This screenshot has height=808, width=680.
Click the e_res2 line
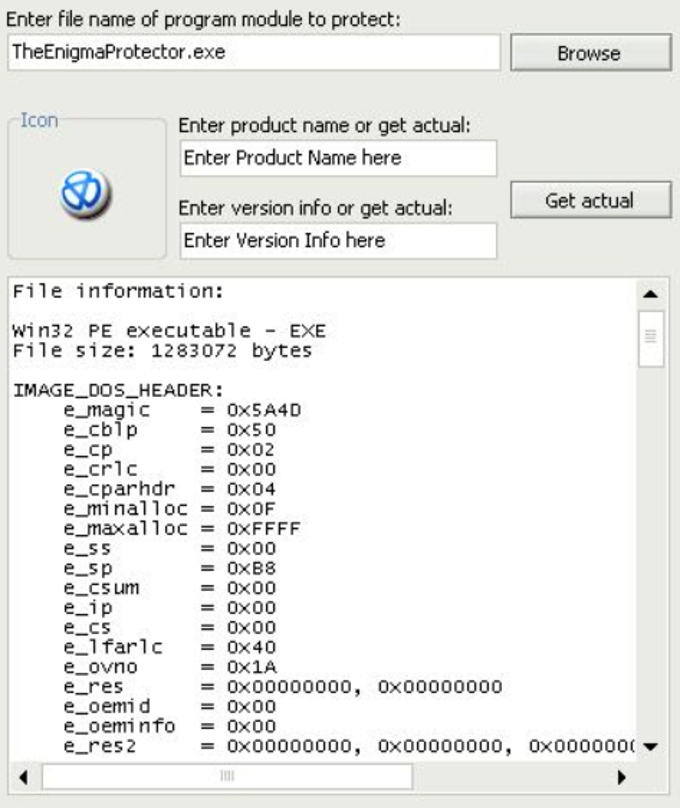349,746
